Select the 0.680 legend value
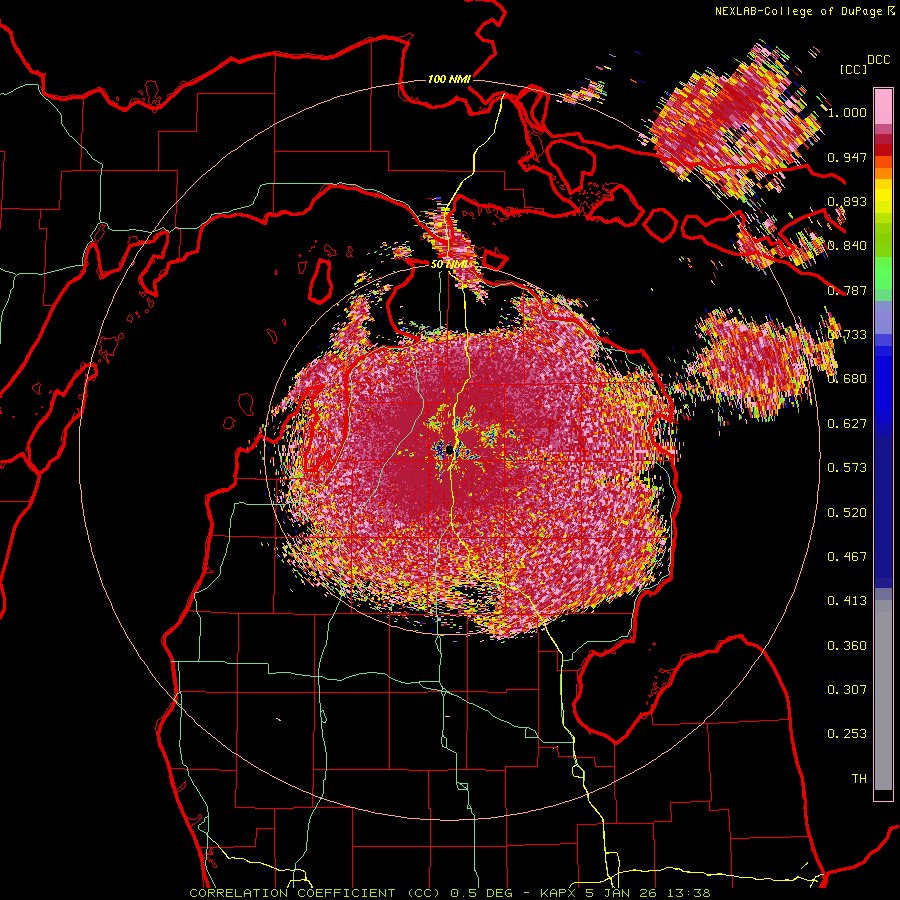This screenshot has width=900, height=900. point(847,379)
